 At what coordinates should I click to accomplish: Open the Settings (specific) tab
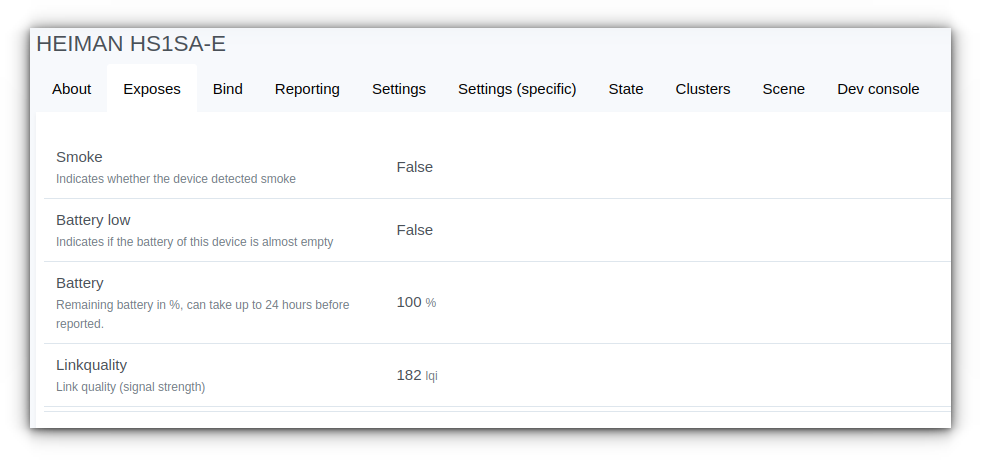(517, 89)
